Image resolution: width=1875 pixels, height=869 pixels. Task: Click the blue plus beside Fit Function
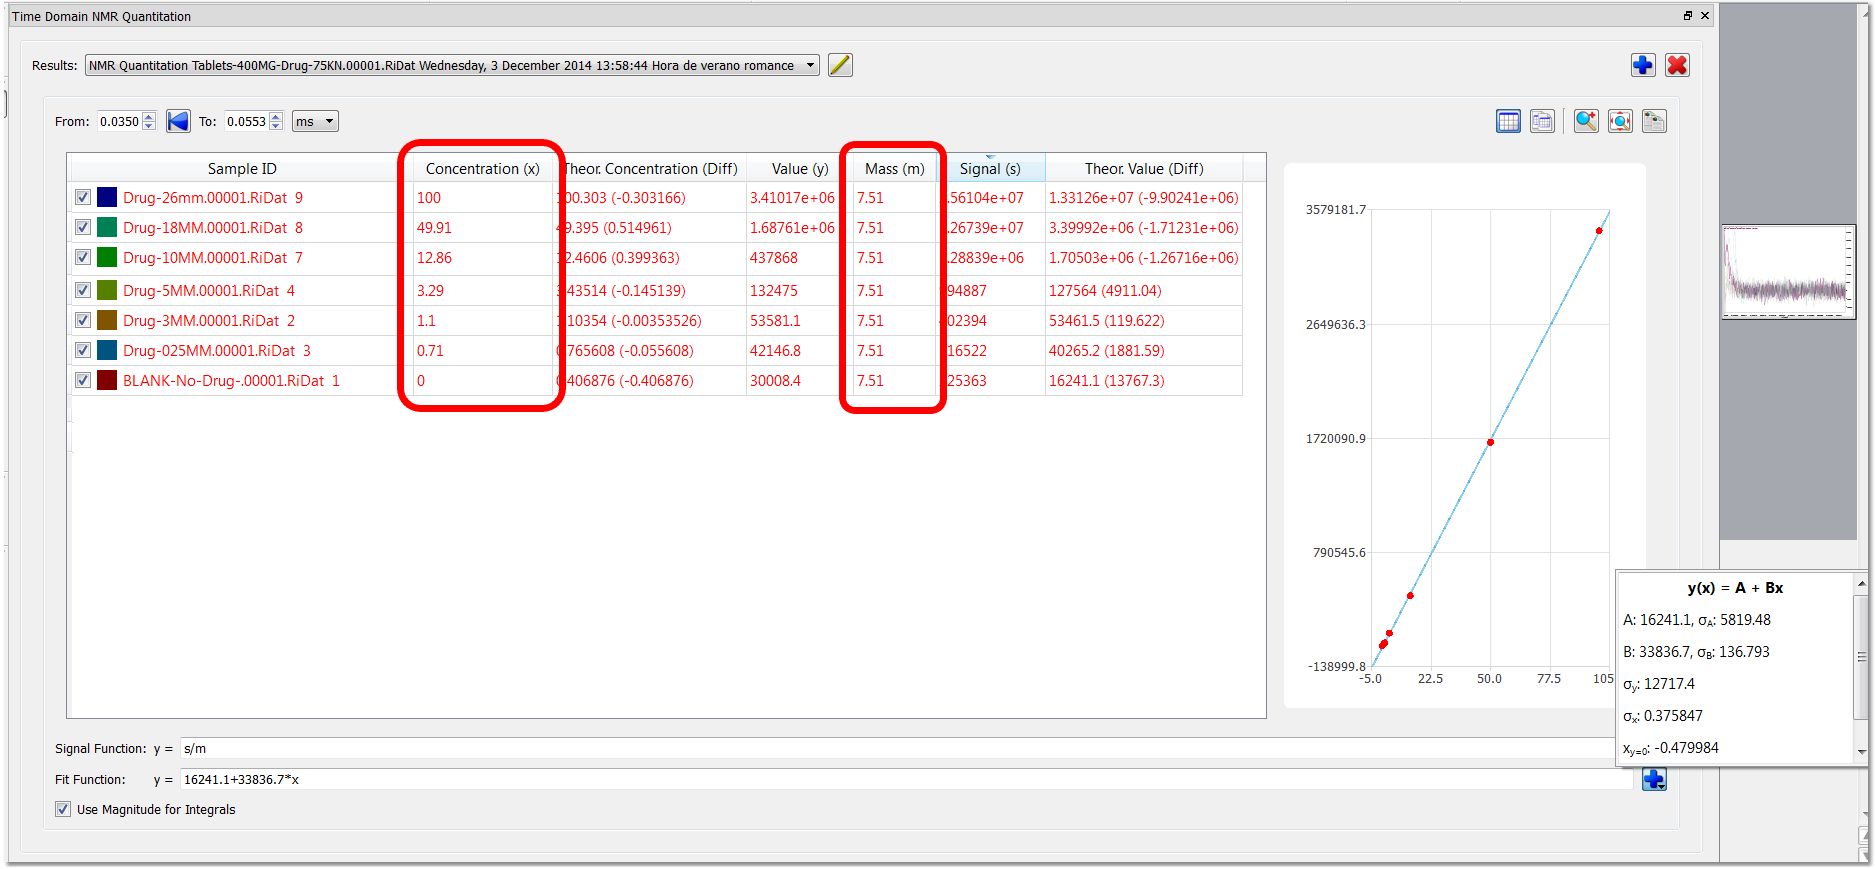tap(1654, 779)
